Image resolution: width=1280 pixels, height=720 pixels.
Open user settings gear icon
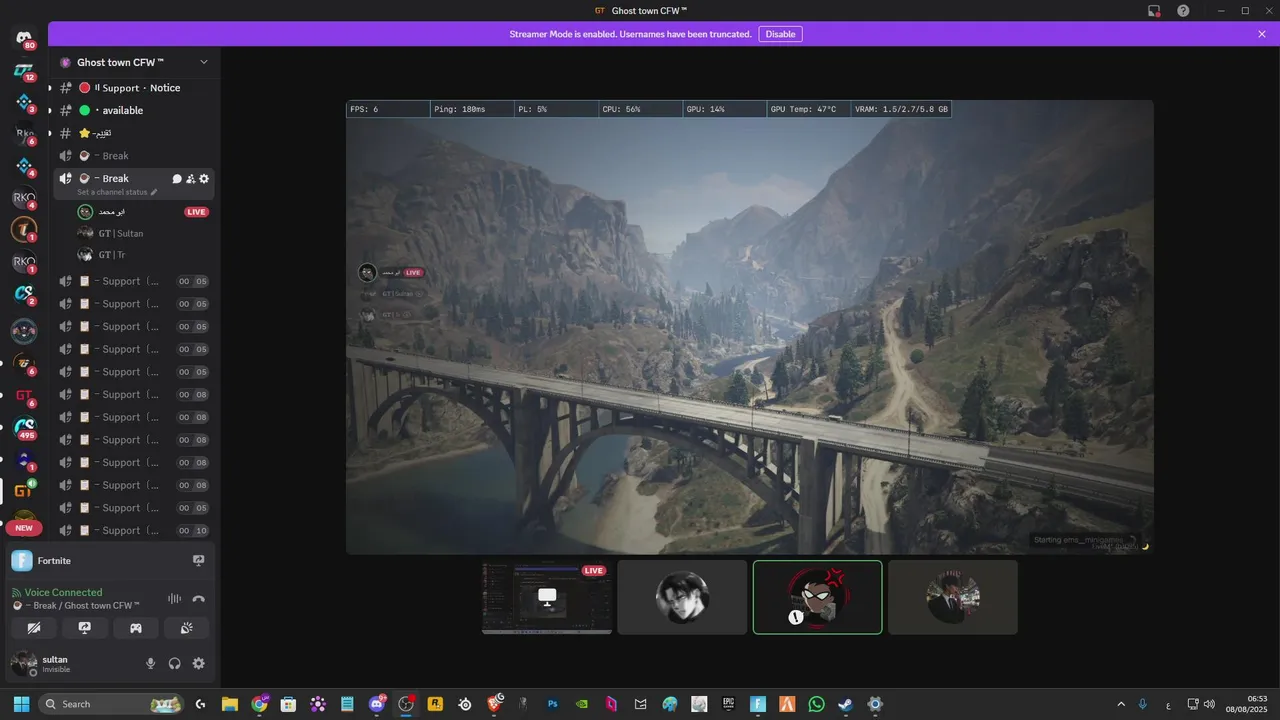pos(198,663)
